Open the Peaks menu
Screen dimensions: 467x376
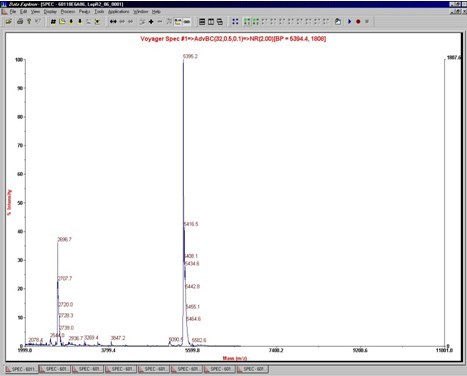[x=85, y=12]
